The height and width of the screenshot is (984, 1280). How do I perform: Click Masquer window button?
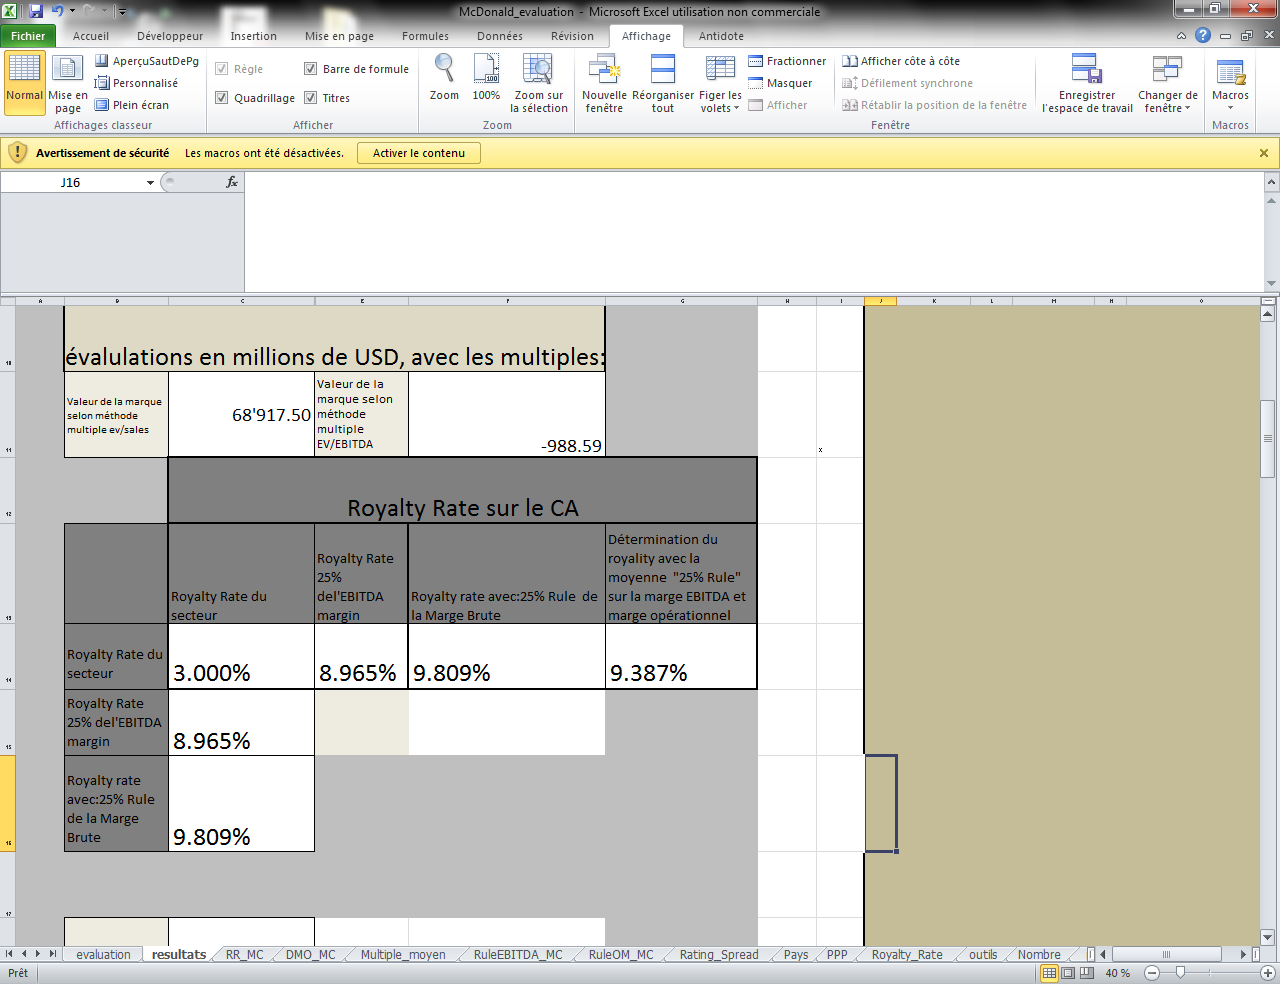click(x=780, y=83)
